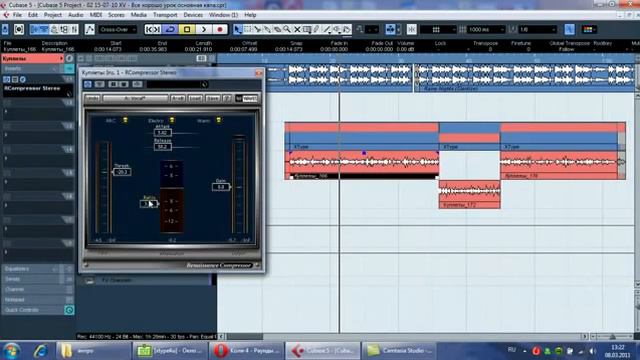Switch to Camtasia Studio in taskbar
Image resolution: width=640 pixels, height=360 pixels.
[x=400, y=351]
